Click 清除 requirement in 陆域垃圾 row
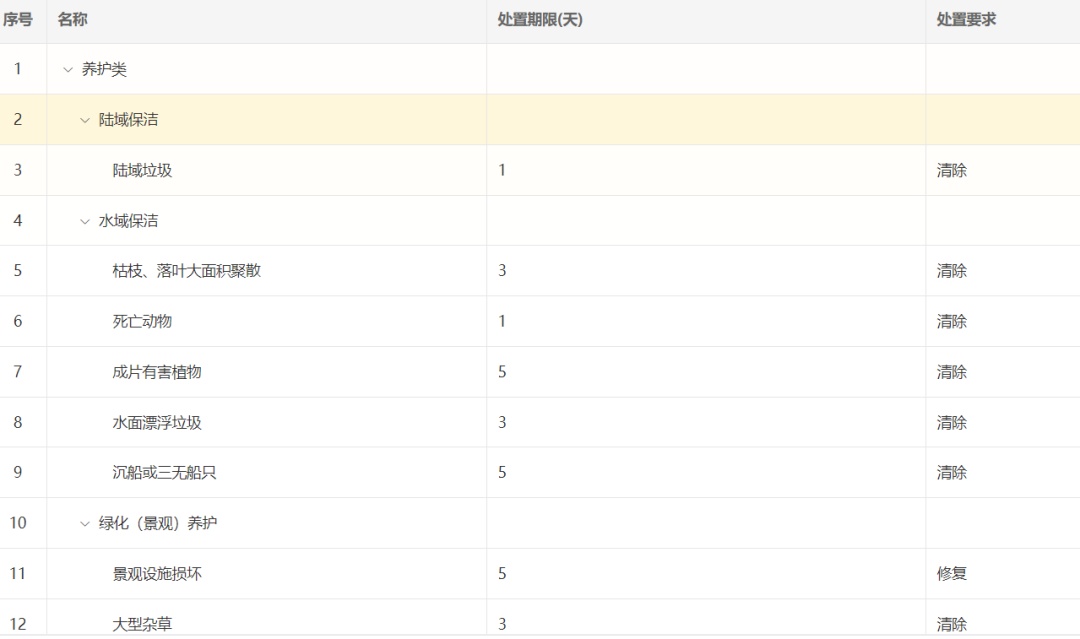This screenshot has height=639, width=1080. point(951,170)
